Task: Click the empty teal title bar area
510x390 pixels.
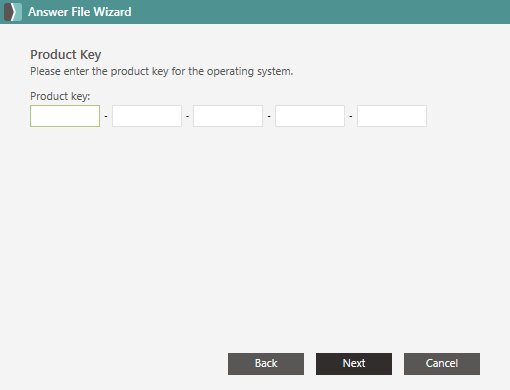Action: pyautogui.click(x=320, y=12)
